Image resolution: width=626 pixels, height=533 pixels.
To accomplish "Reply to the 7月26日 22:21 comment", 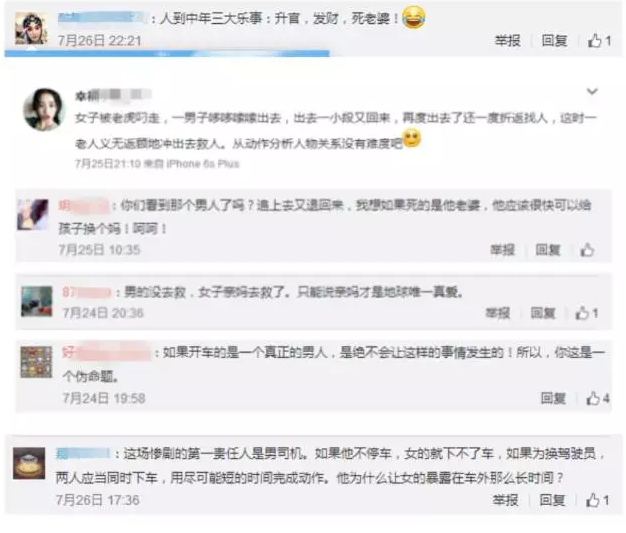I will click(554, 41).
